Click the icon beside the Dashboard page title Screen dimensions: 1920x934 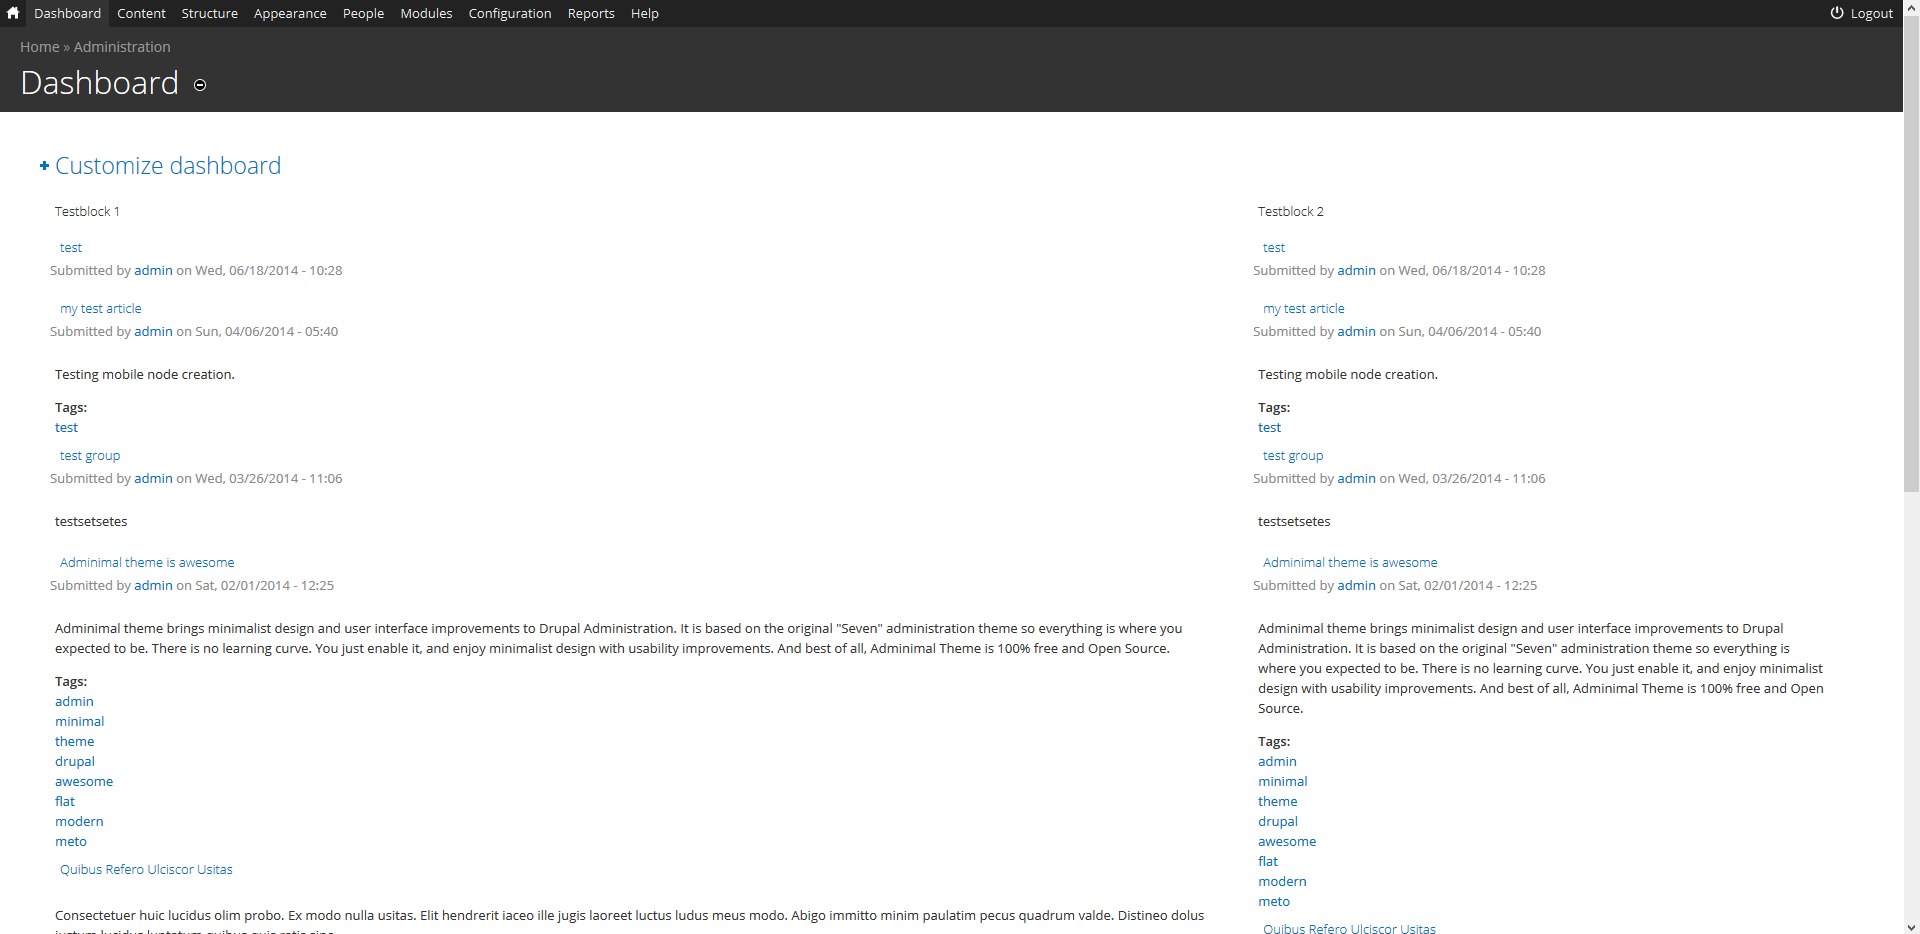(200, 85)
